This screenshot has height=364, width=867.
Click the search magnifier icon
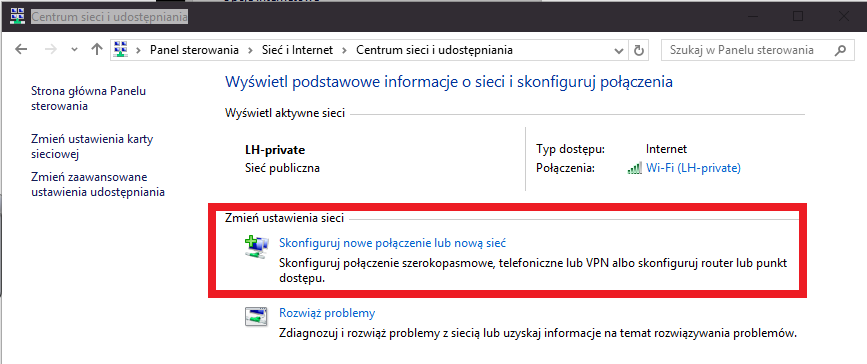(840, 50)
